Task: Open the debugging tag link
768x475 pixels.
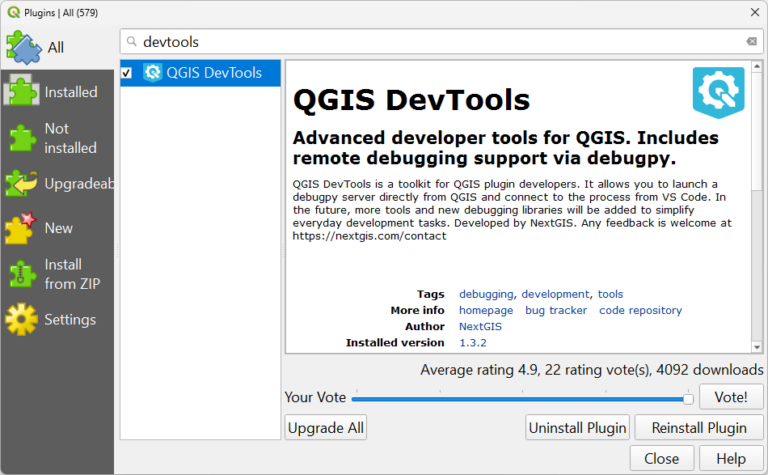Action: [486, 294]
